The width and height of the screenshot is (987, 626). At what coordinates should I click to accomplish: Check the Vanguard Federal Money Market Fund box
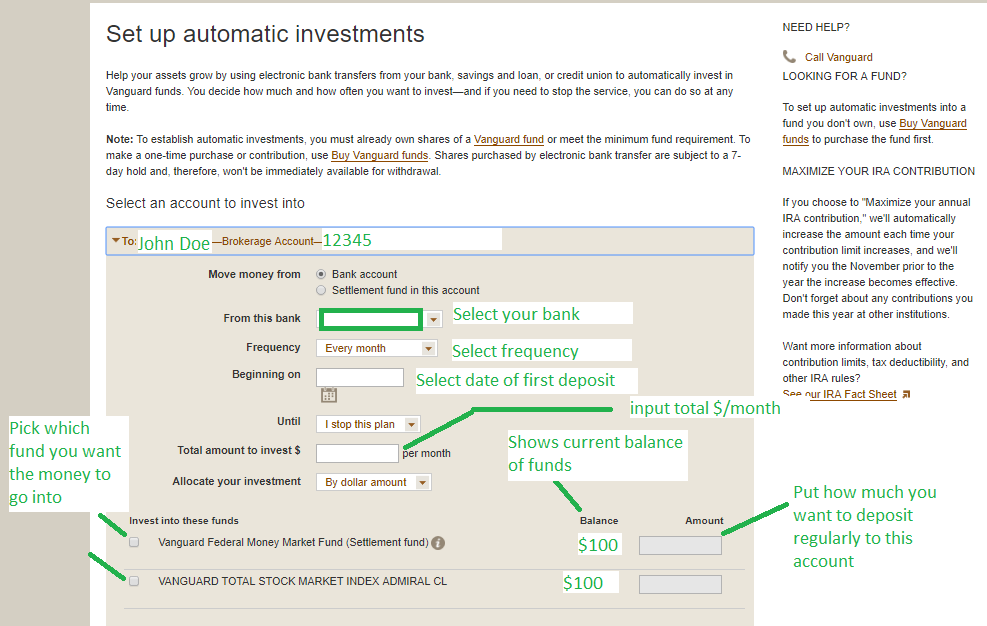pos(134,542)
